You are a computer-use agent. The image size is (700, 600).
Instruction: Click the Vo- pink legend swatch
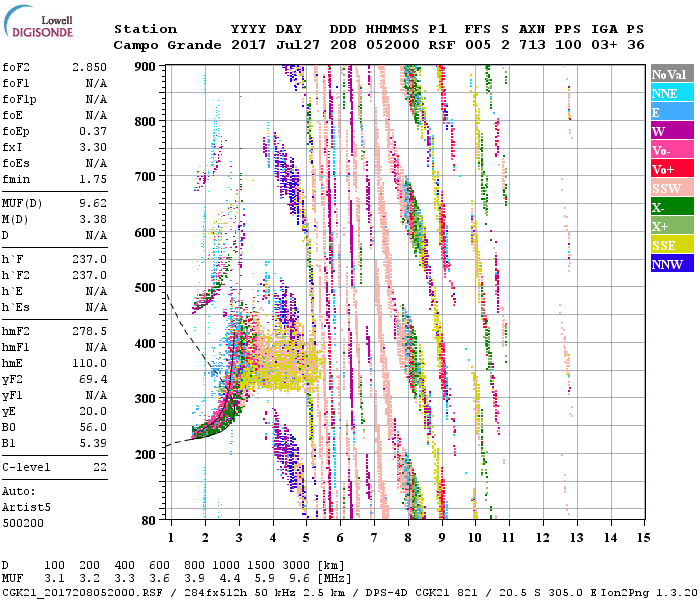670,150
